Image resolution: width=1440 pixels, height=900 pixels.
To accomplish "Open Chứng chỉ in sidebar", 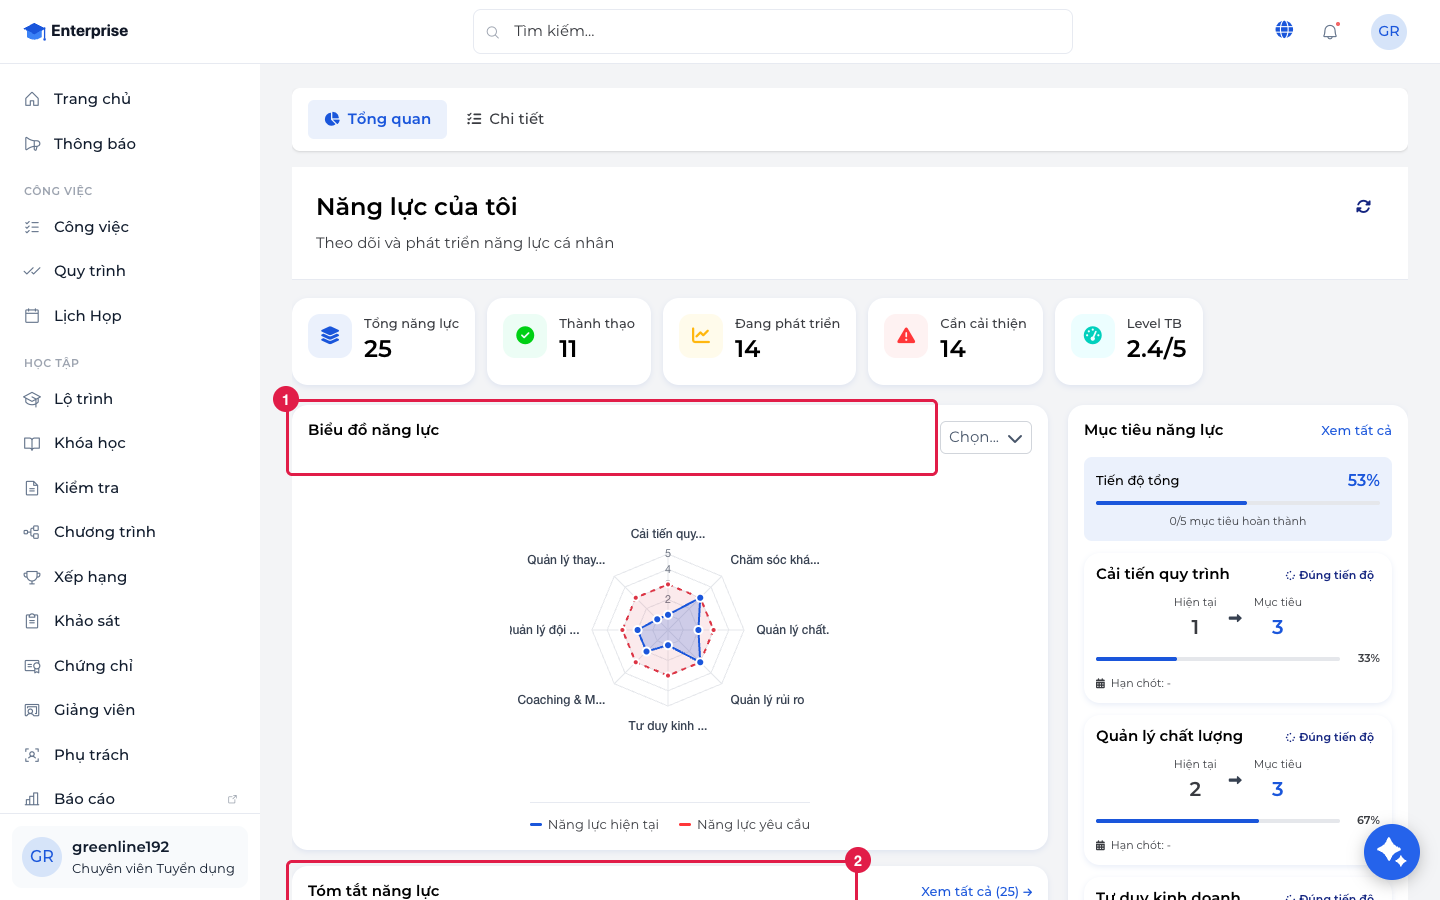I will (x=130, y=666).
